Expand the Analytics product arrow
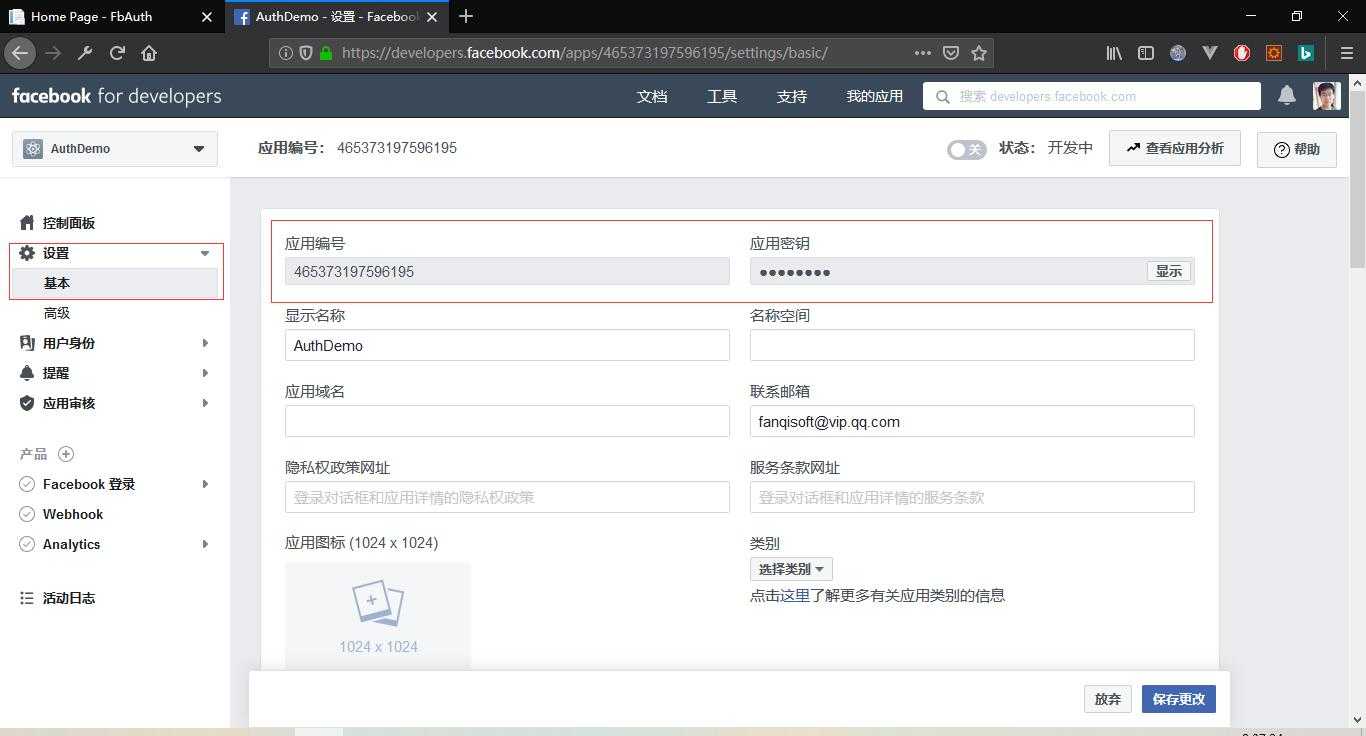The image size is (1366, 736). (205, 544)
